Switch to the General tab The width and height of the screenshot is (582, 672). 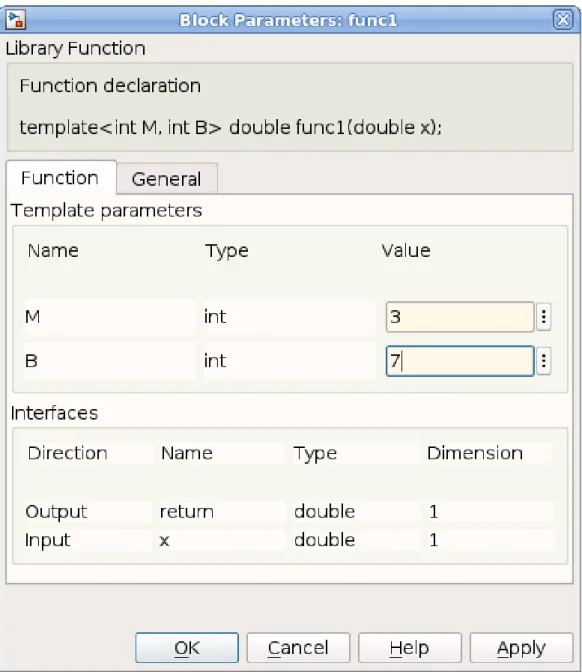click(167, 178)
